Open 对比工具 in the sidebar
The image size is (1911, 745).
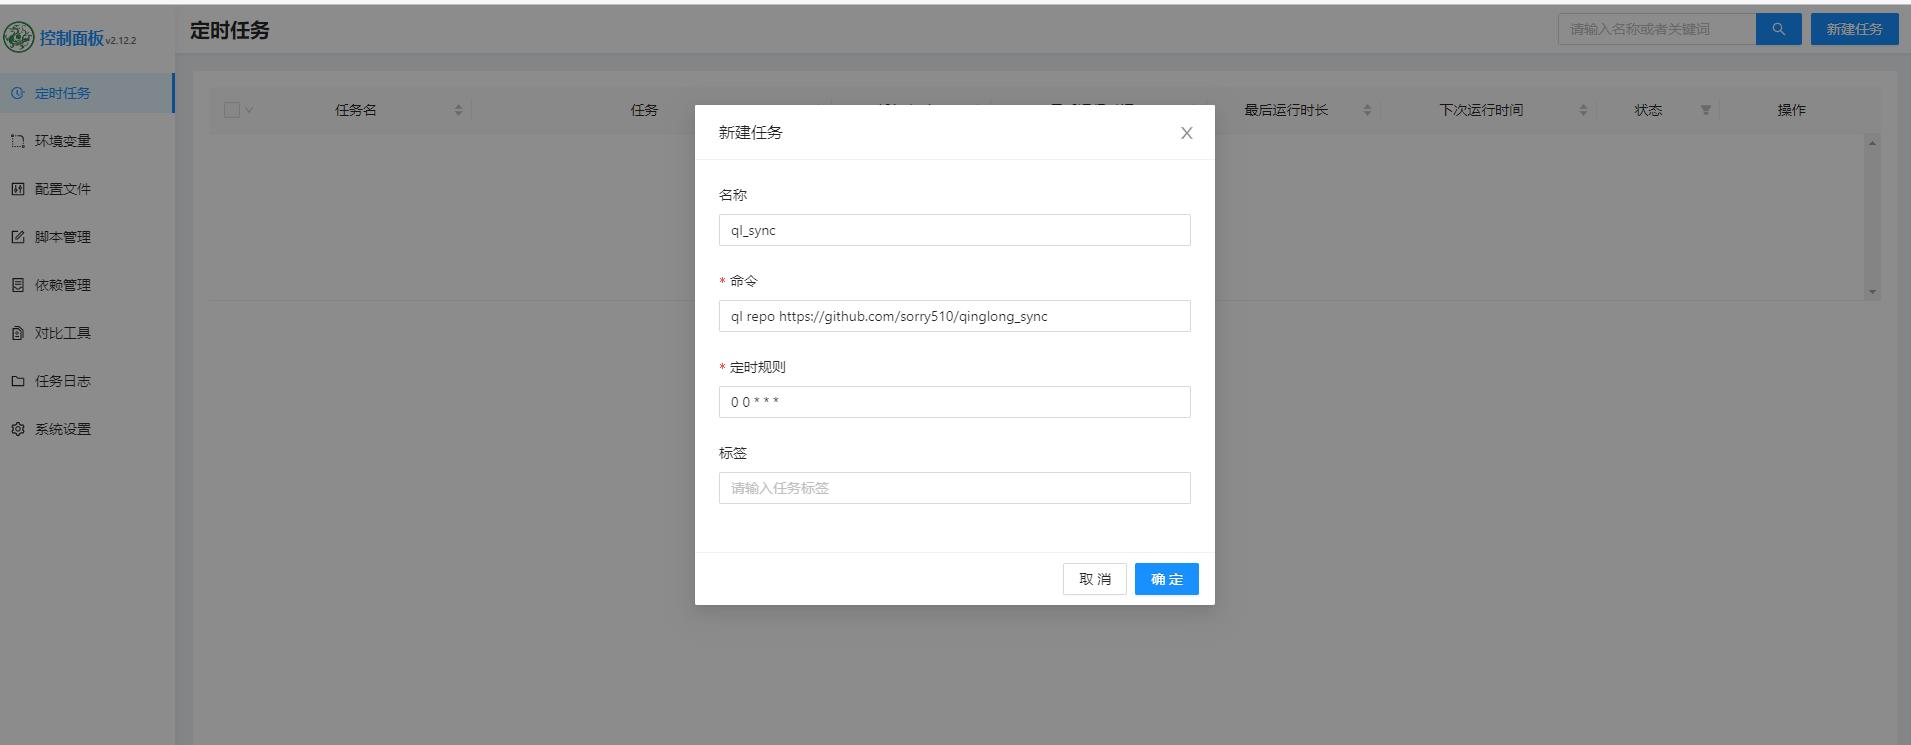[x=87, y=333]
